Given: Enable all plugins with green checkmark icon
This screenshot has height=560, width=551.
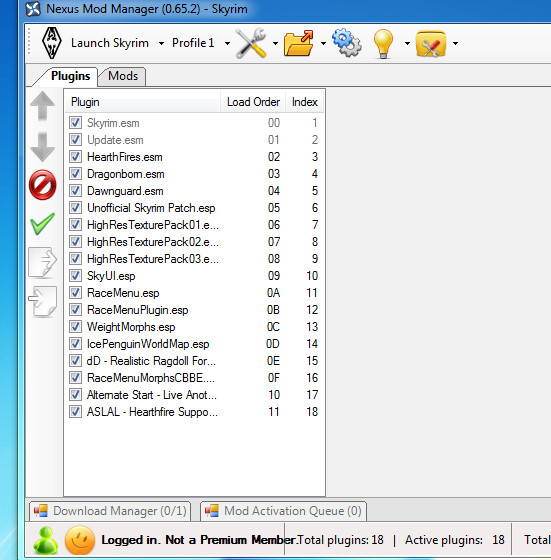Looking at the screenshot, I should coord(42,224).
